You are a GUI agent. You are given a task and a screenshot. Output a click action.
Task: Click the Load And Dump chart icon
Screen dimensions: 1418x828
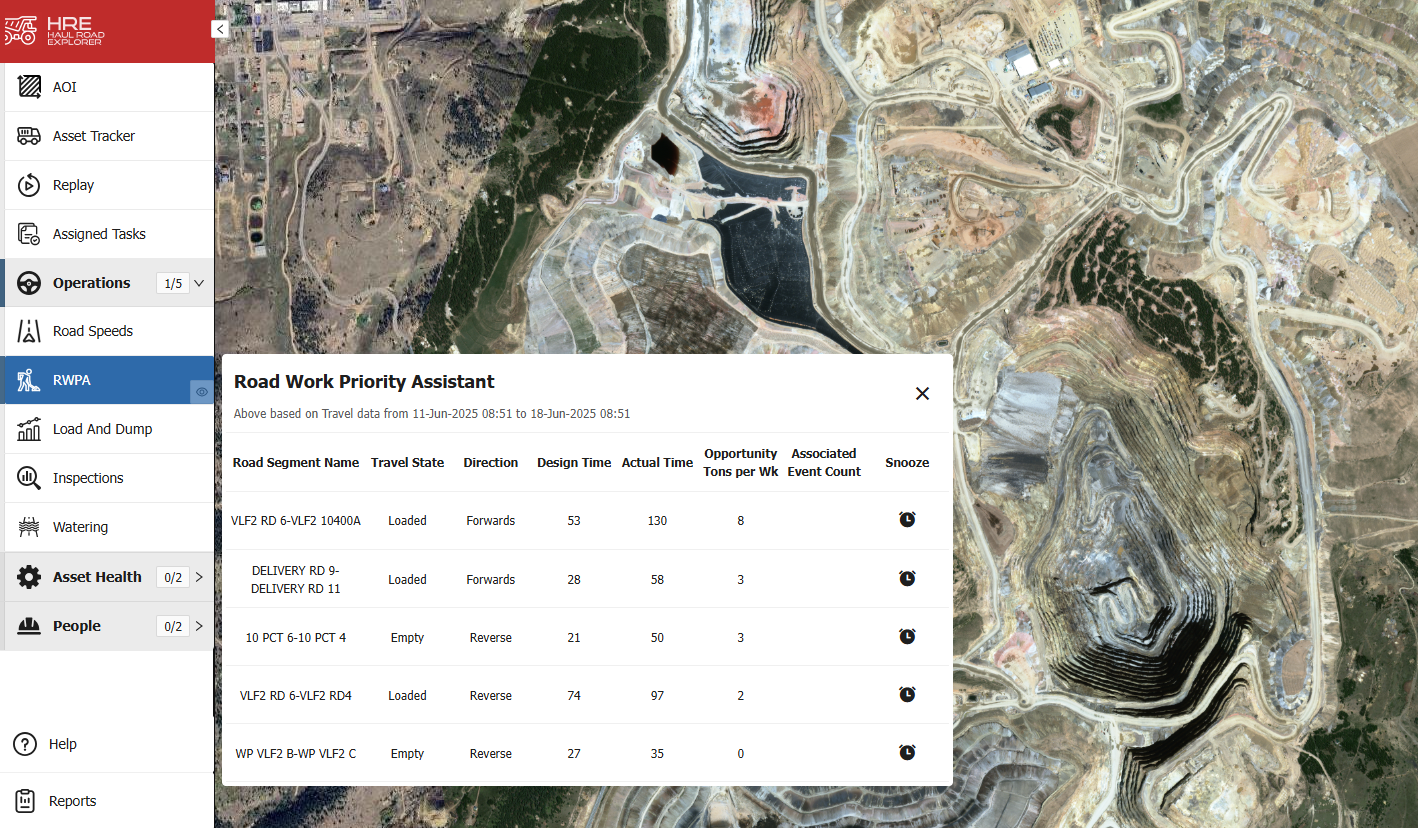click(x=29, y=429)
